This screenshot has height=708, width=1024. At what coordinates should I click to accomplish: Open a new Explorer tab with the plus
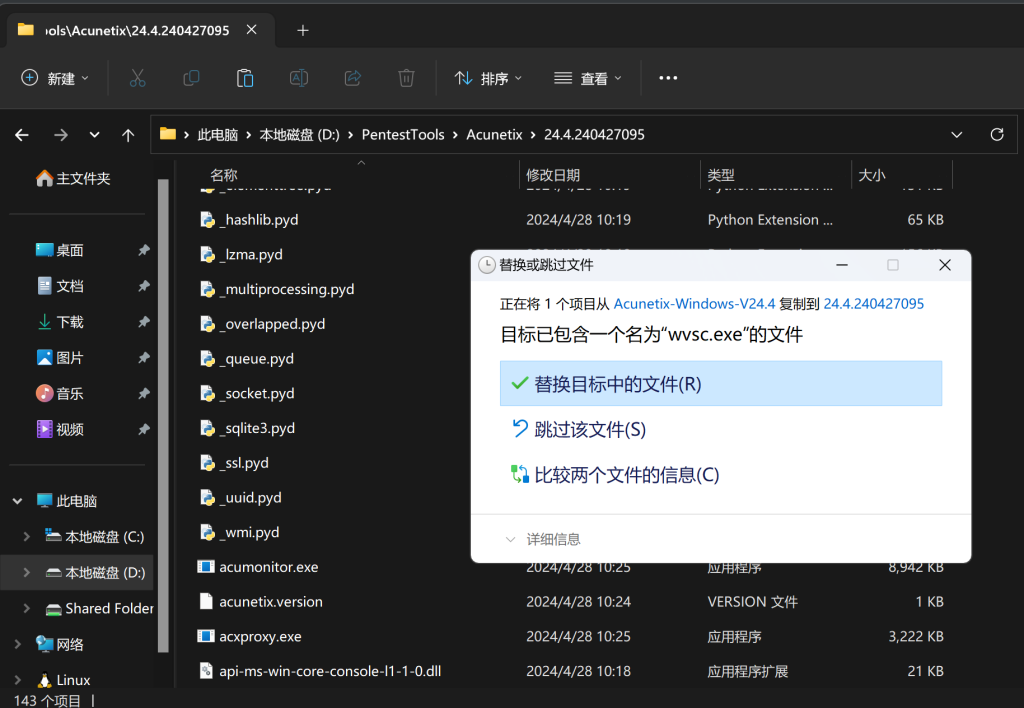pyautogui.click(x=302, y=30)
